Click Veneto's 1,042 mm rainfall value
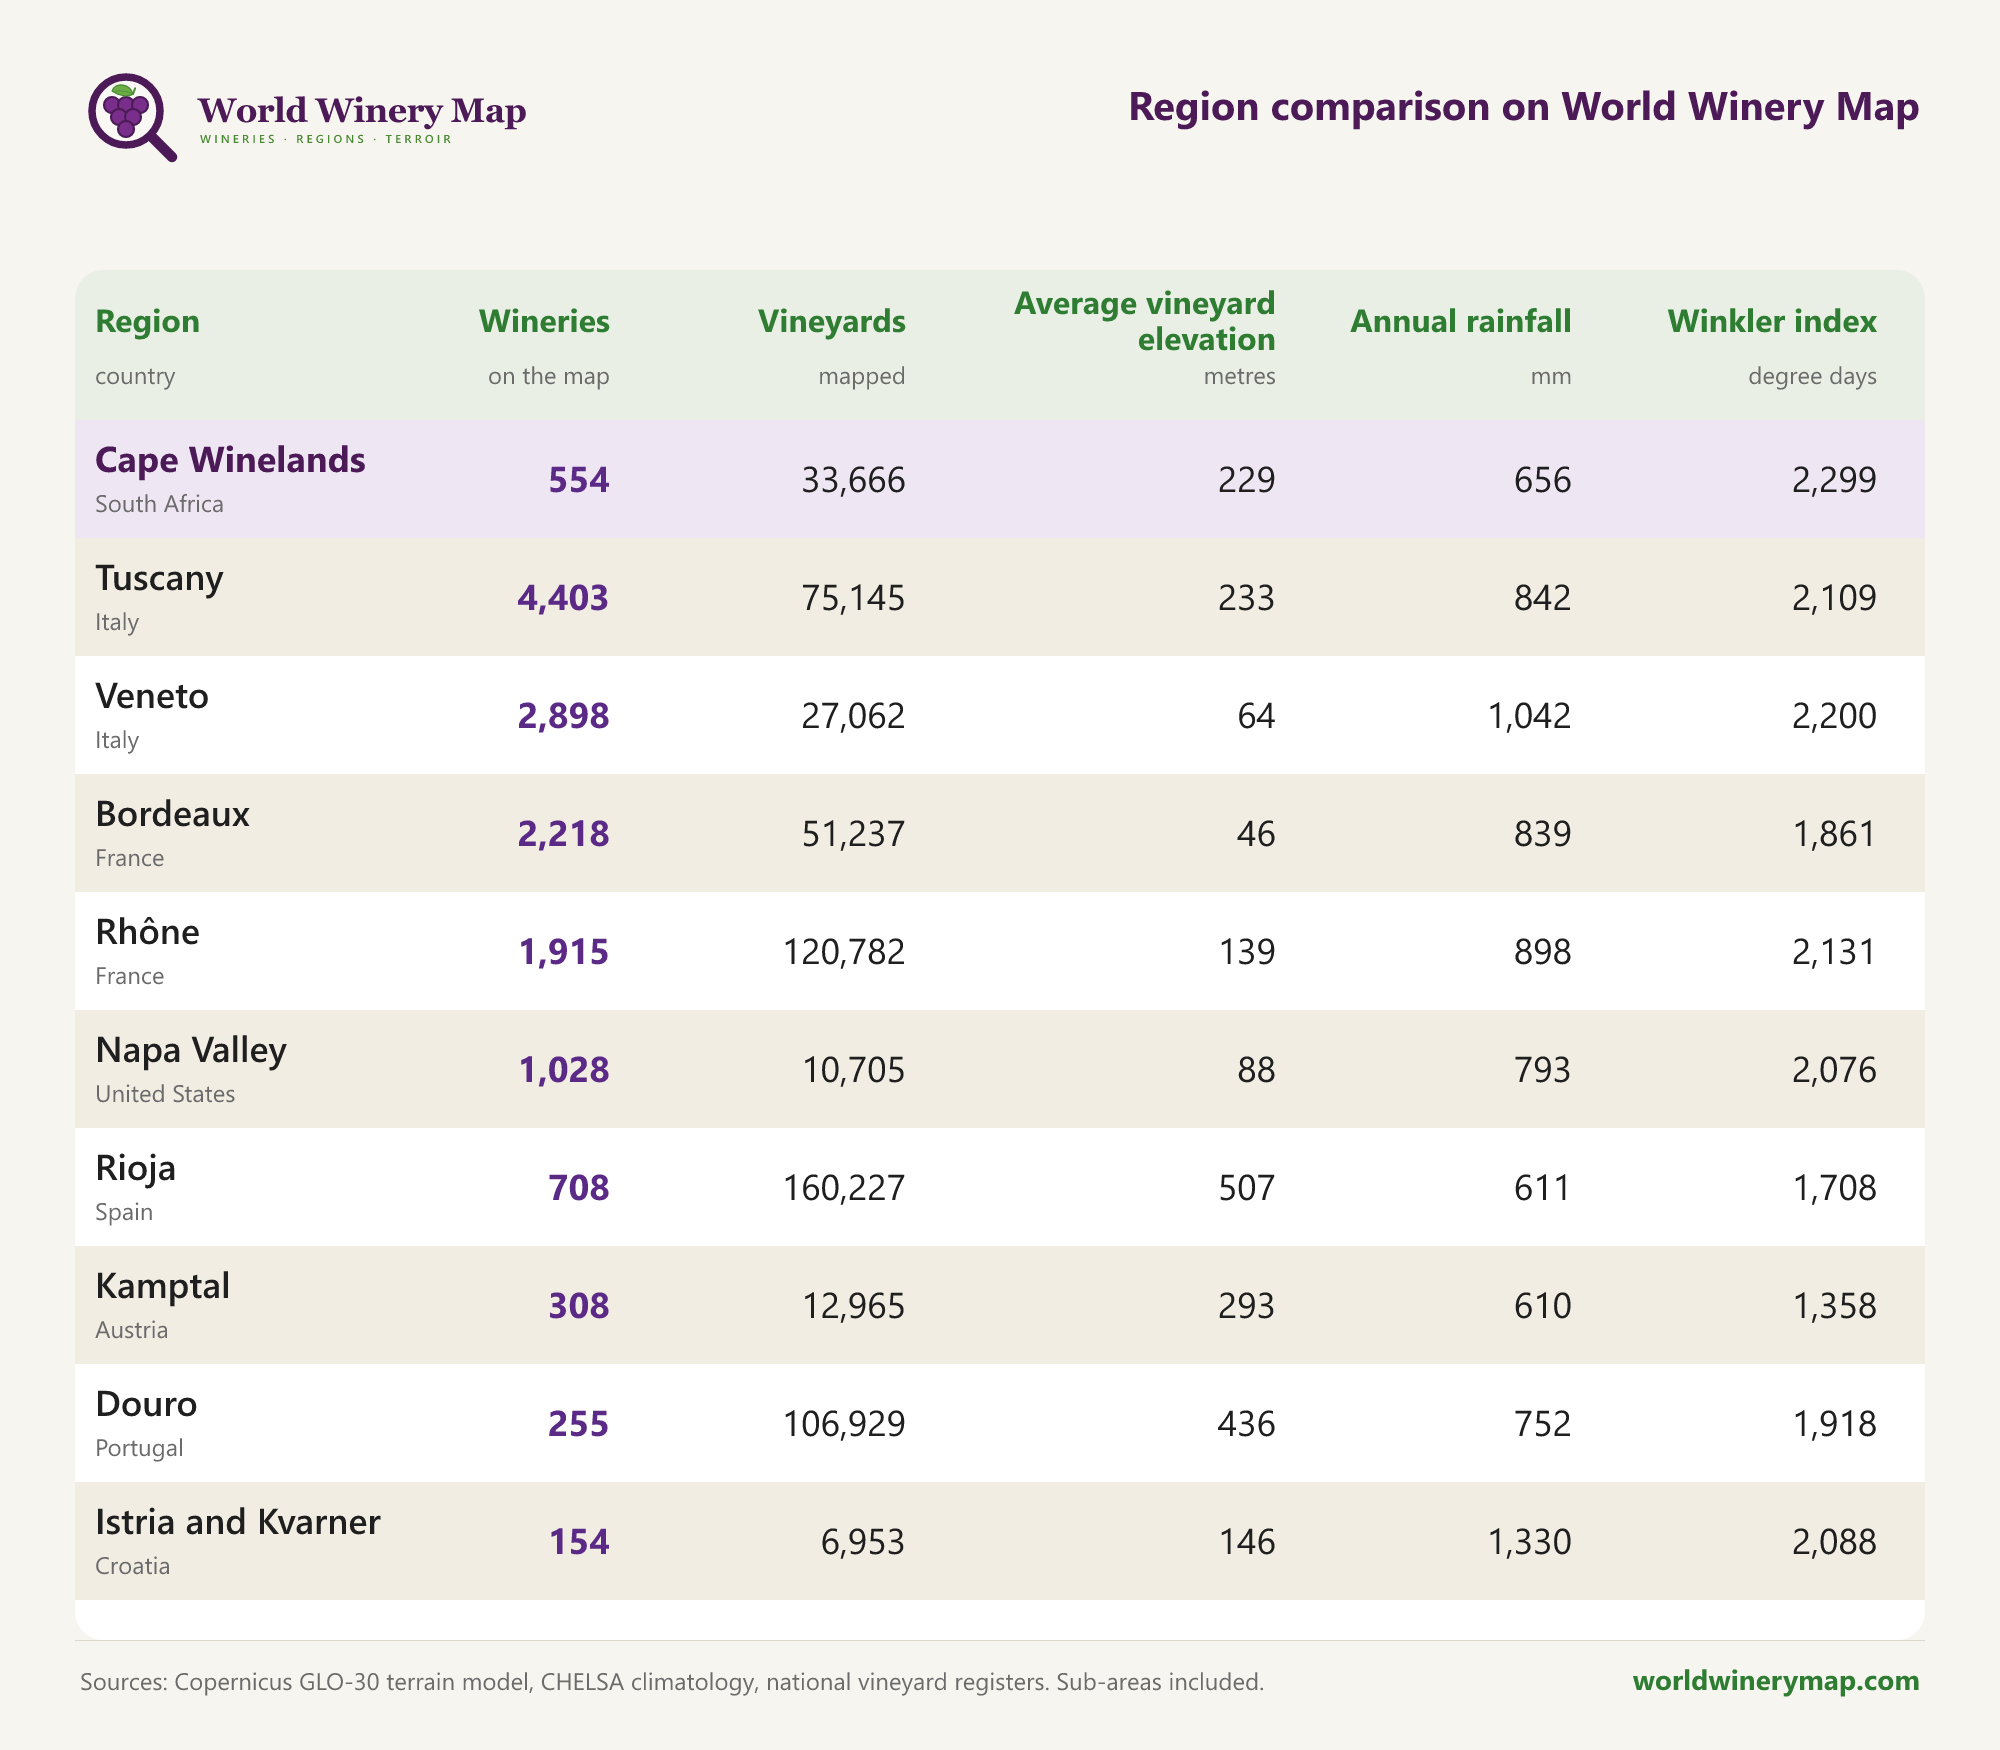2000x1750 pixels. tap(1529, 716)
